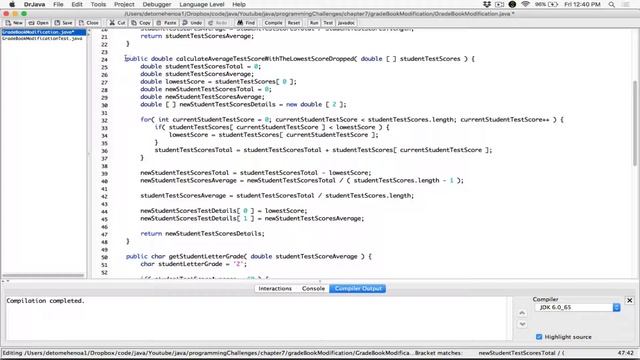
Task: Open the Edit menu
Action: (x=77, y=4)
